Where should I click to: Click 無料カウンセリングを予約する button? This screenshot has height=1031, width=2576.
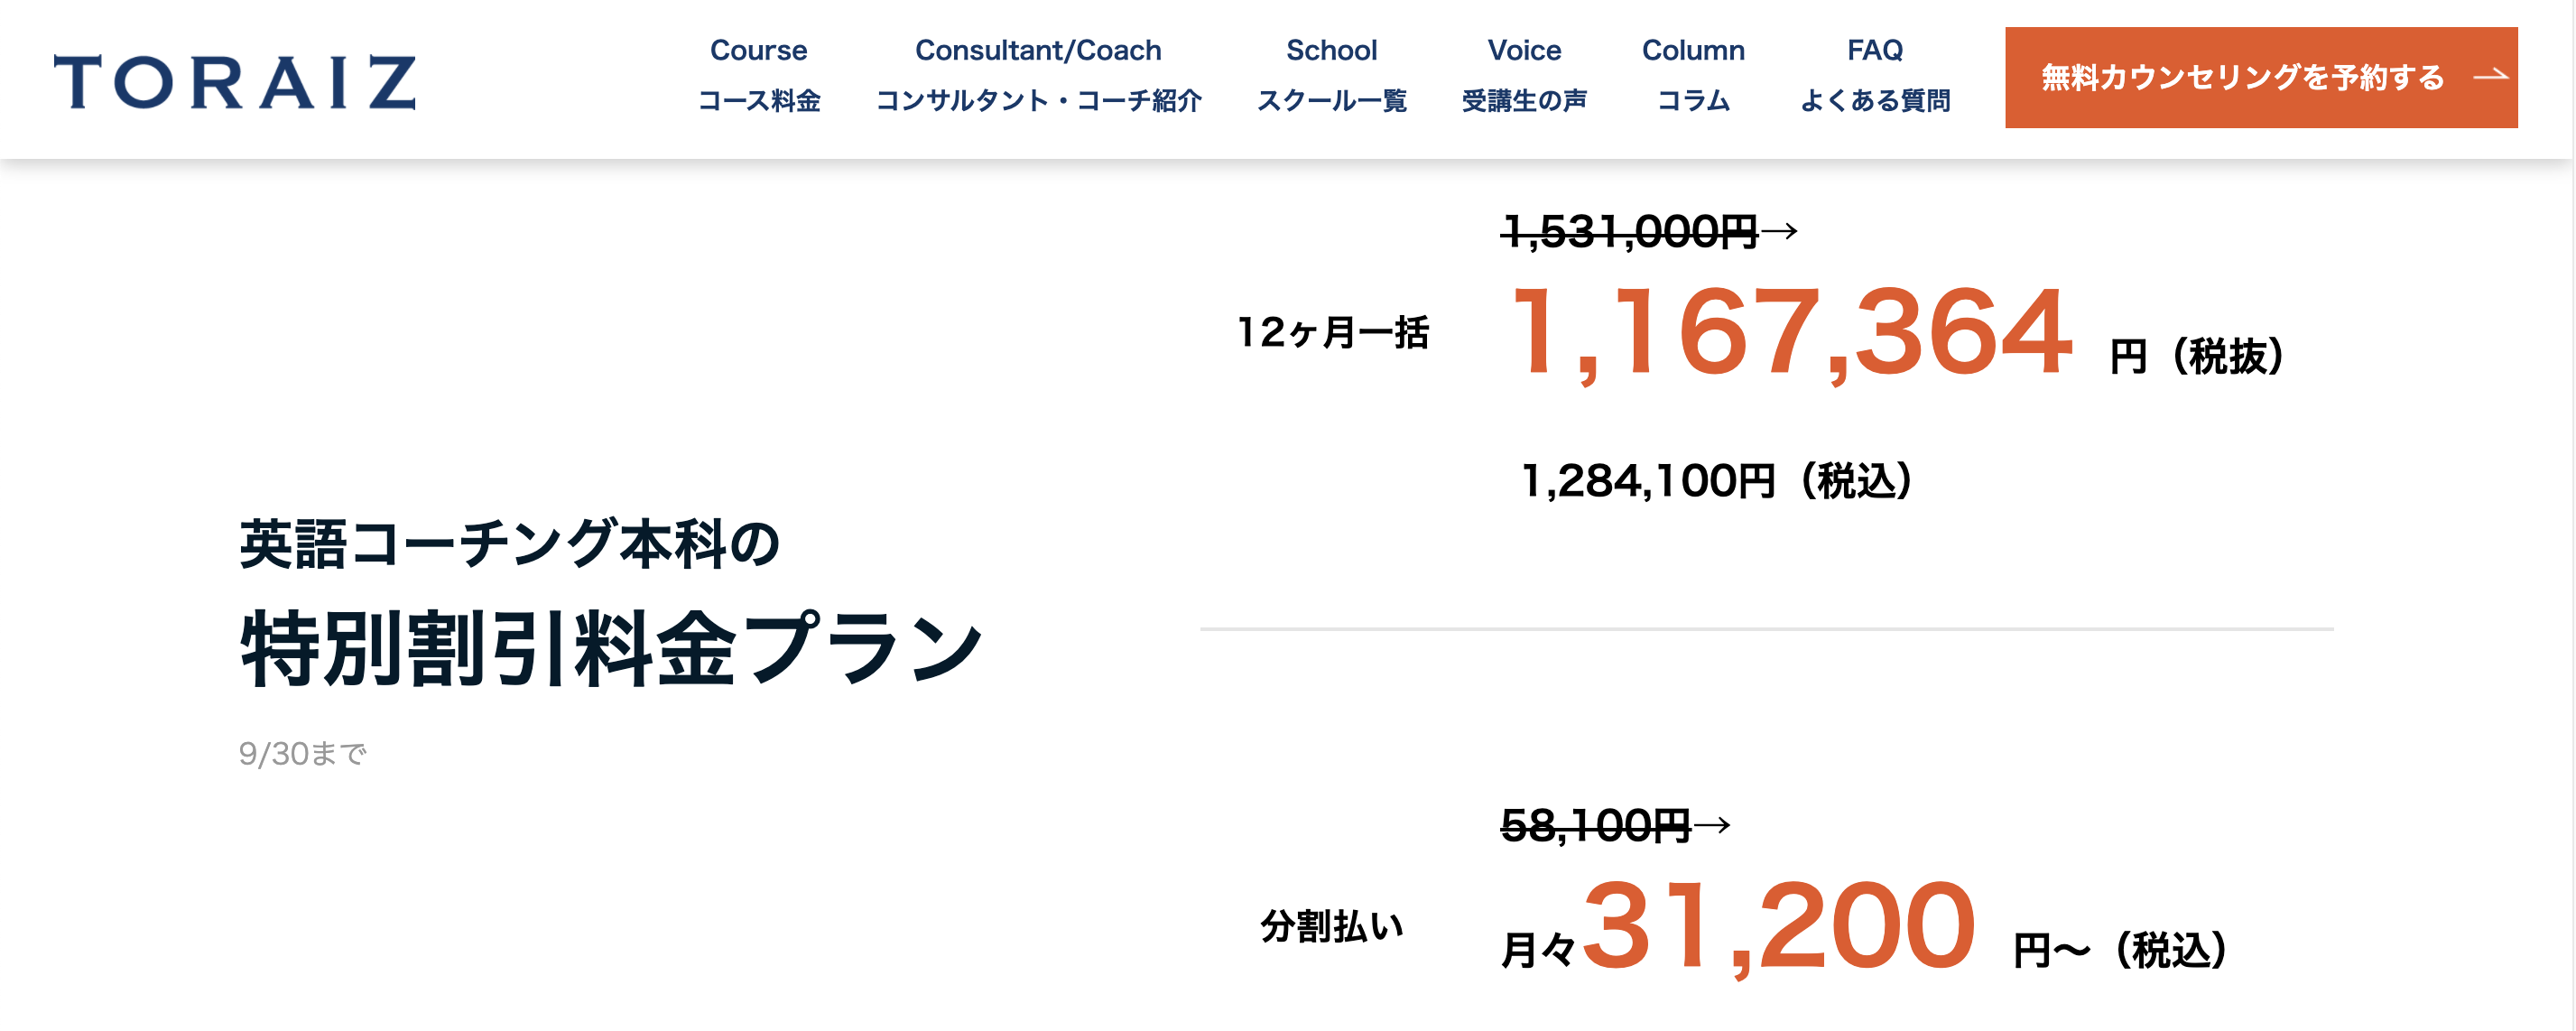(x=2261, y=77)
